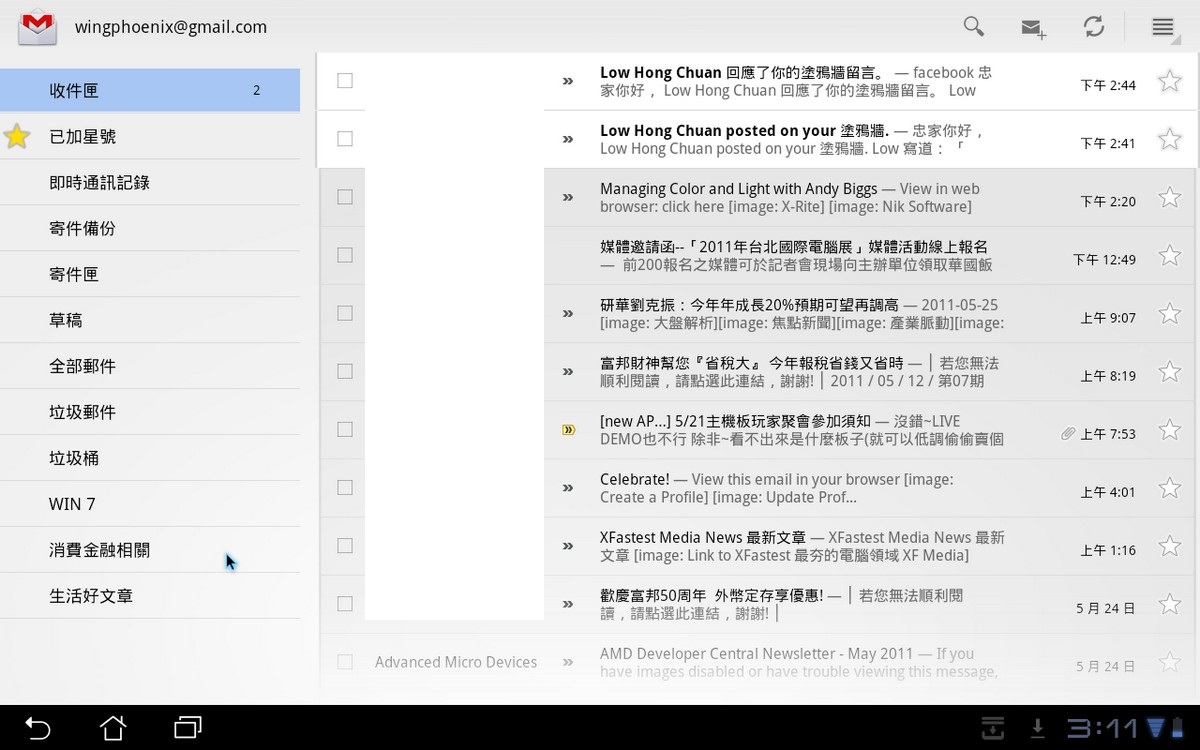Open the mail search icon
1200x750 pixels.
(x=974, y=27)
